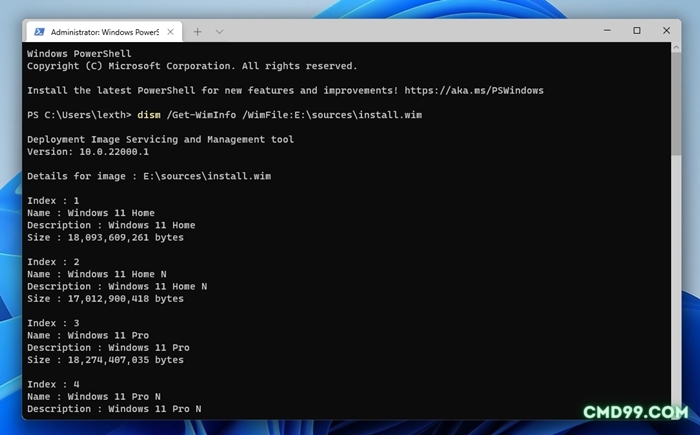Click 'Name : Windows 11 Home N' line
The image size is (700, 435).
[96, 274]
